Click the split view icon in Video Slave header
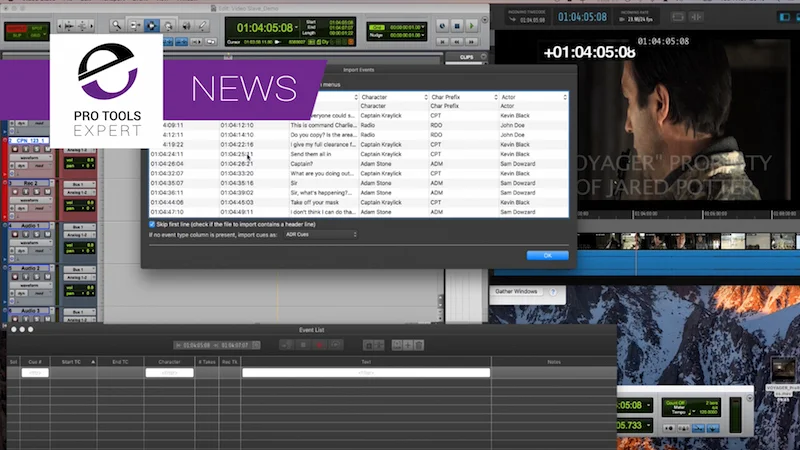This screenshot has height=450, width=800. pyautogui.click(x=696, y=17)
